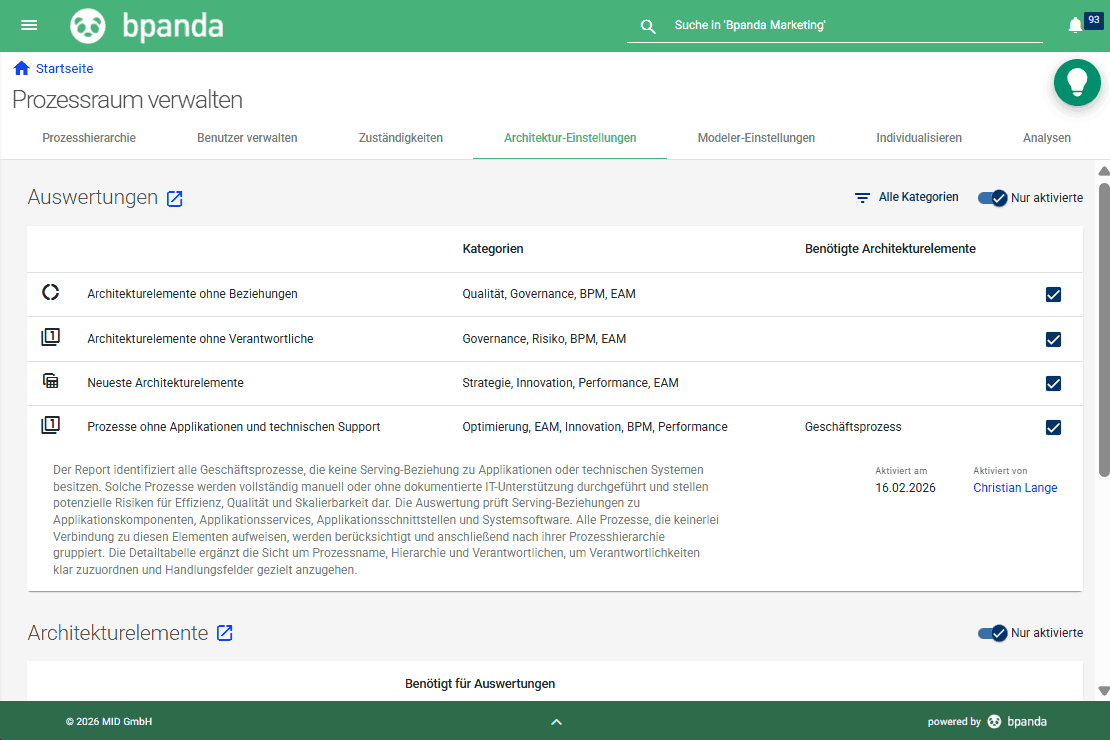Click the search magnifier icon

[648, 26]
